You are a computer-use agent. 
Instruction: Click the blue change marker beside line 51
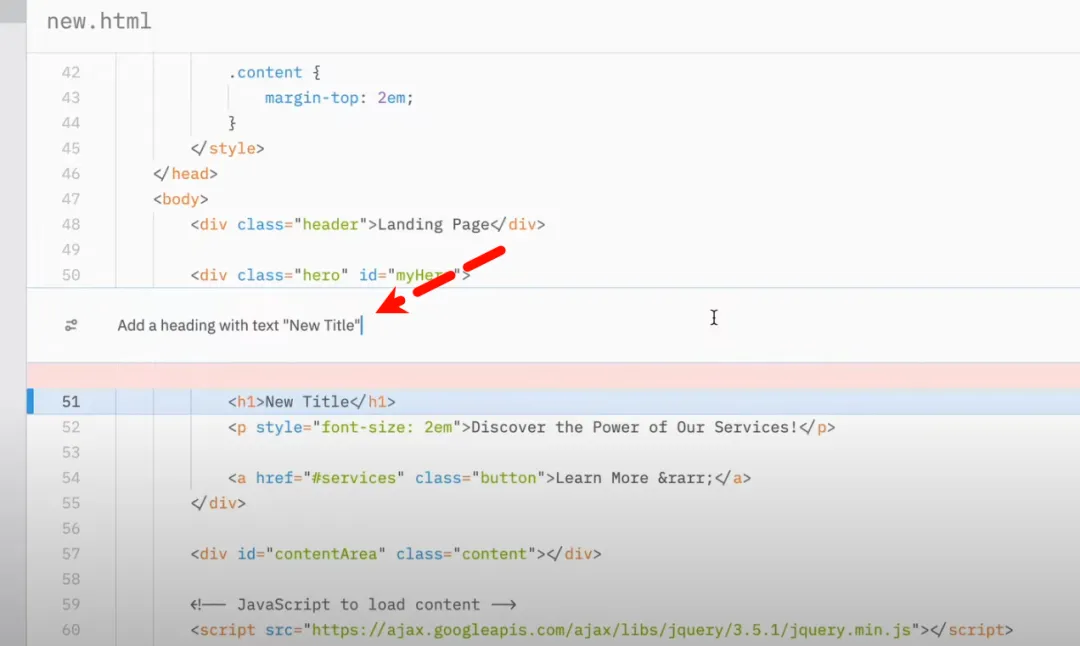(30, 402)
